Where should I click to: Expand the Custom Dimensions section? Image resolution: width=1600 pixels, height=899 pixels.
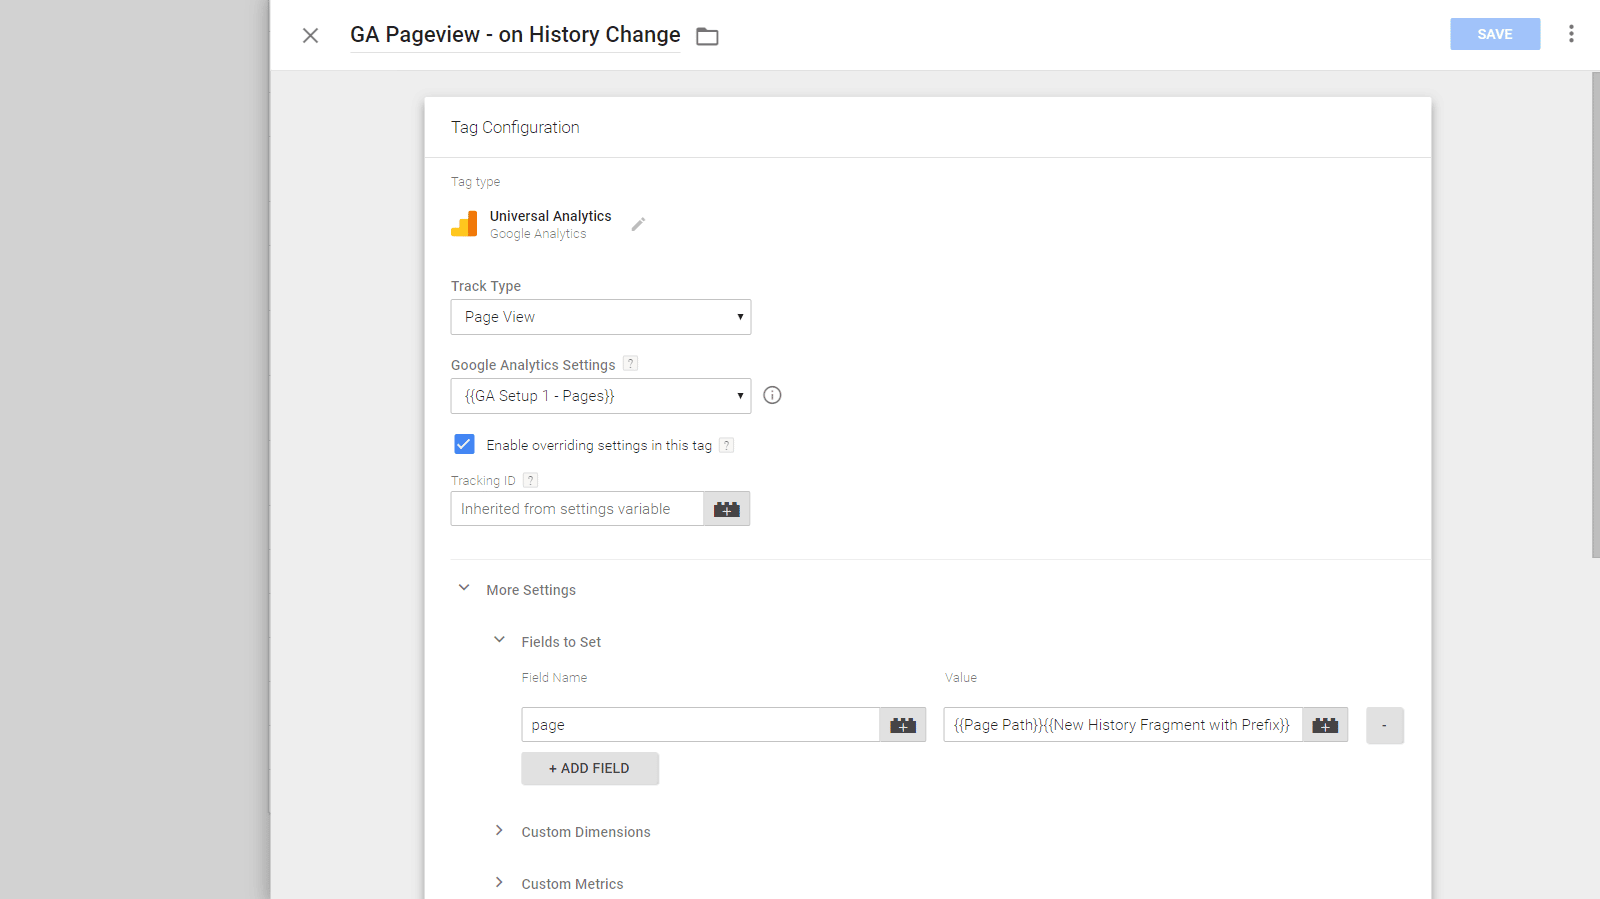(499, 830)
